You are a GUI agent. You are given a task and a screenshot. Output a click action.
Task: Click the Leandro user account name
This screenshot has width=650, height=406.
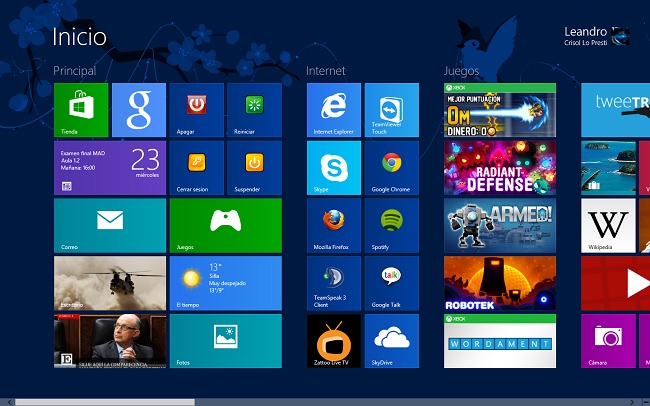point(585,32)
